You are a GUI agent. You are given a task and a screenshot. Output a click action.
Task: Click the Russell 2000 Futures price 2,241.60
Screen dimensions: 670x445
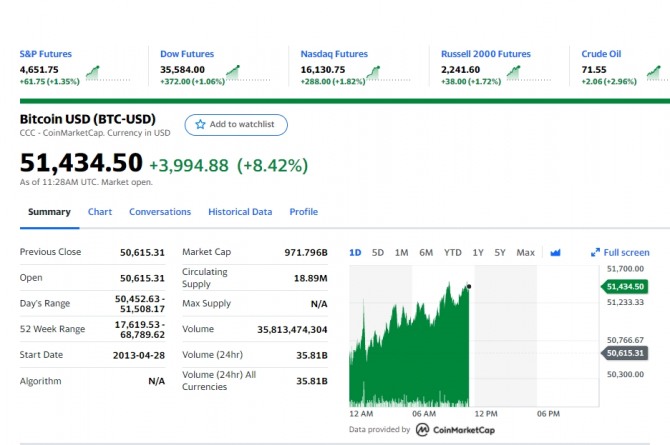tap(461, 70)
